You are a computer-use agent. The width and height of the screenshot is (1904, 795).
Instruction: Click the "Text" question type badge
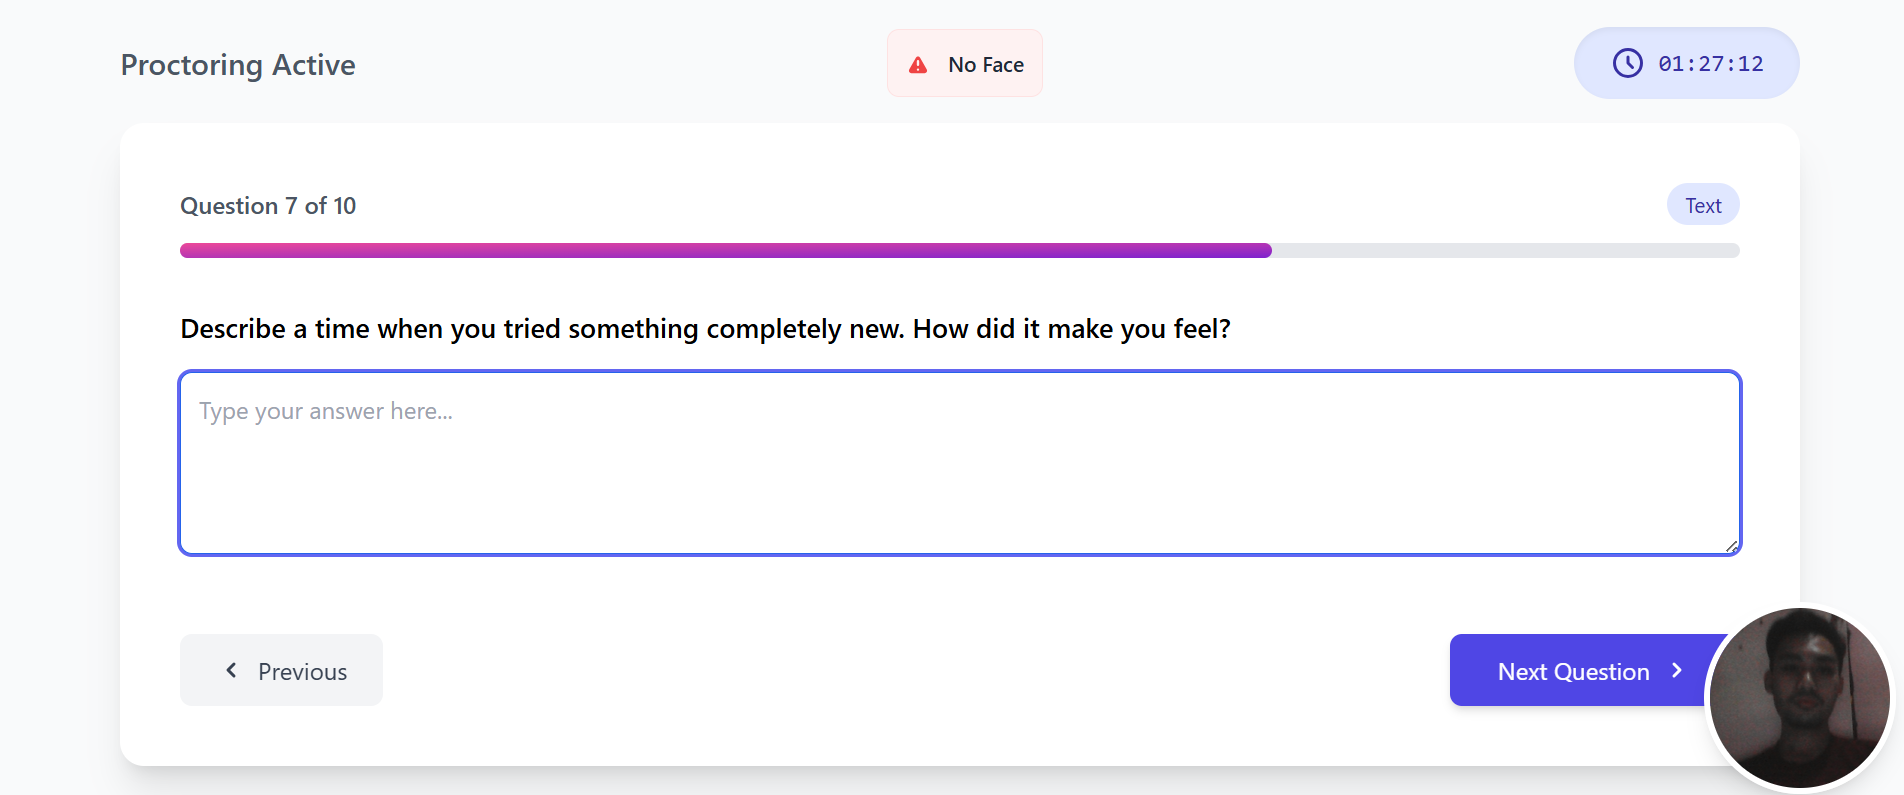tap(1702, 205)
